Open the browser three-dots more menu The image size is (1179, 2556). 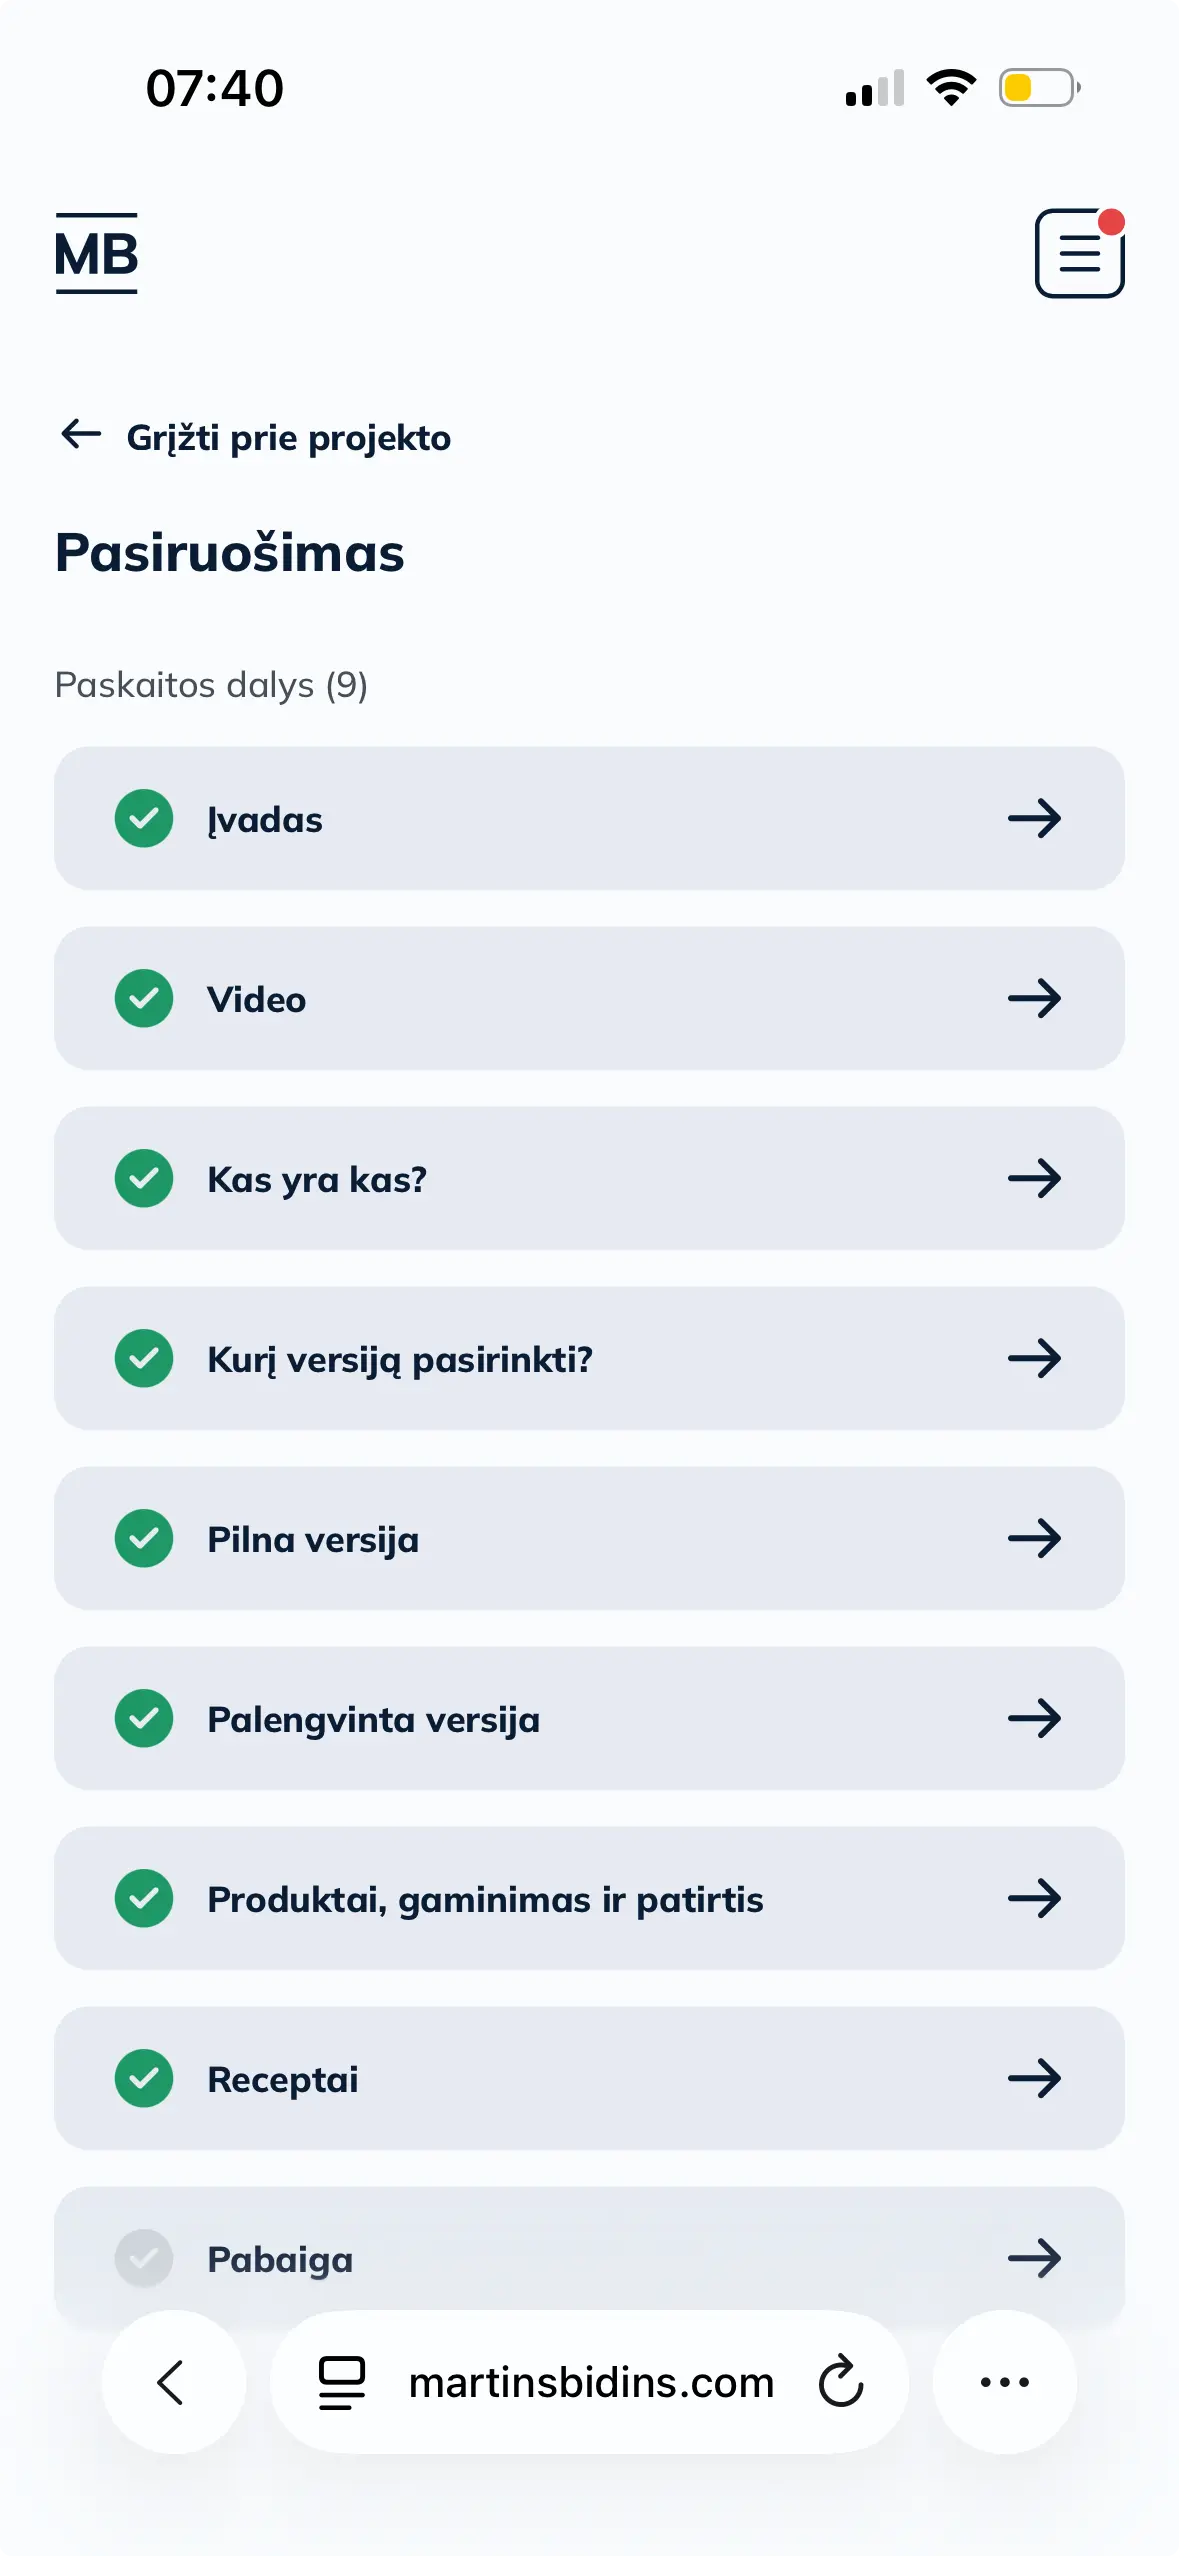pos(1004,2382)
